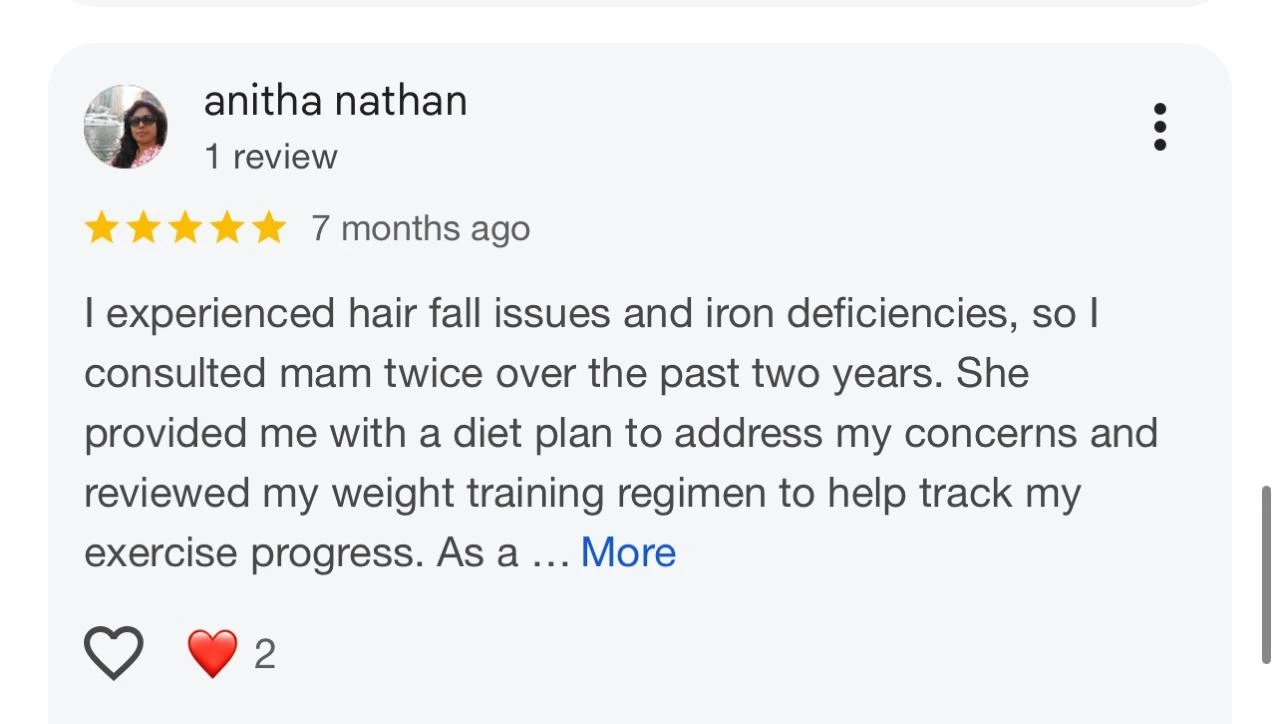The height and width of the screenshot is (724, 1280).
Task: Click the reviewer name anitha nathan
Action: click(335, 101)
